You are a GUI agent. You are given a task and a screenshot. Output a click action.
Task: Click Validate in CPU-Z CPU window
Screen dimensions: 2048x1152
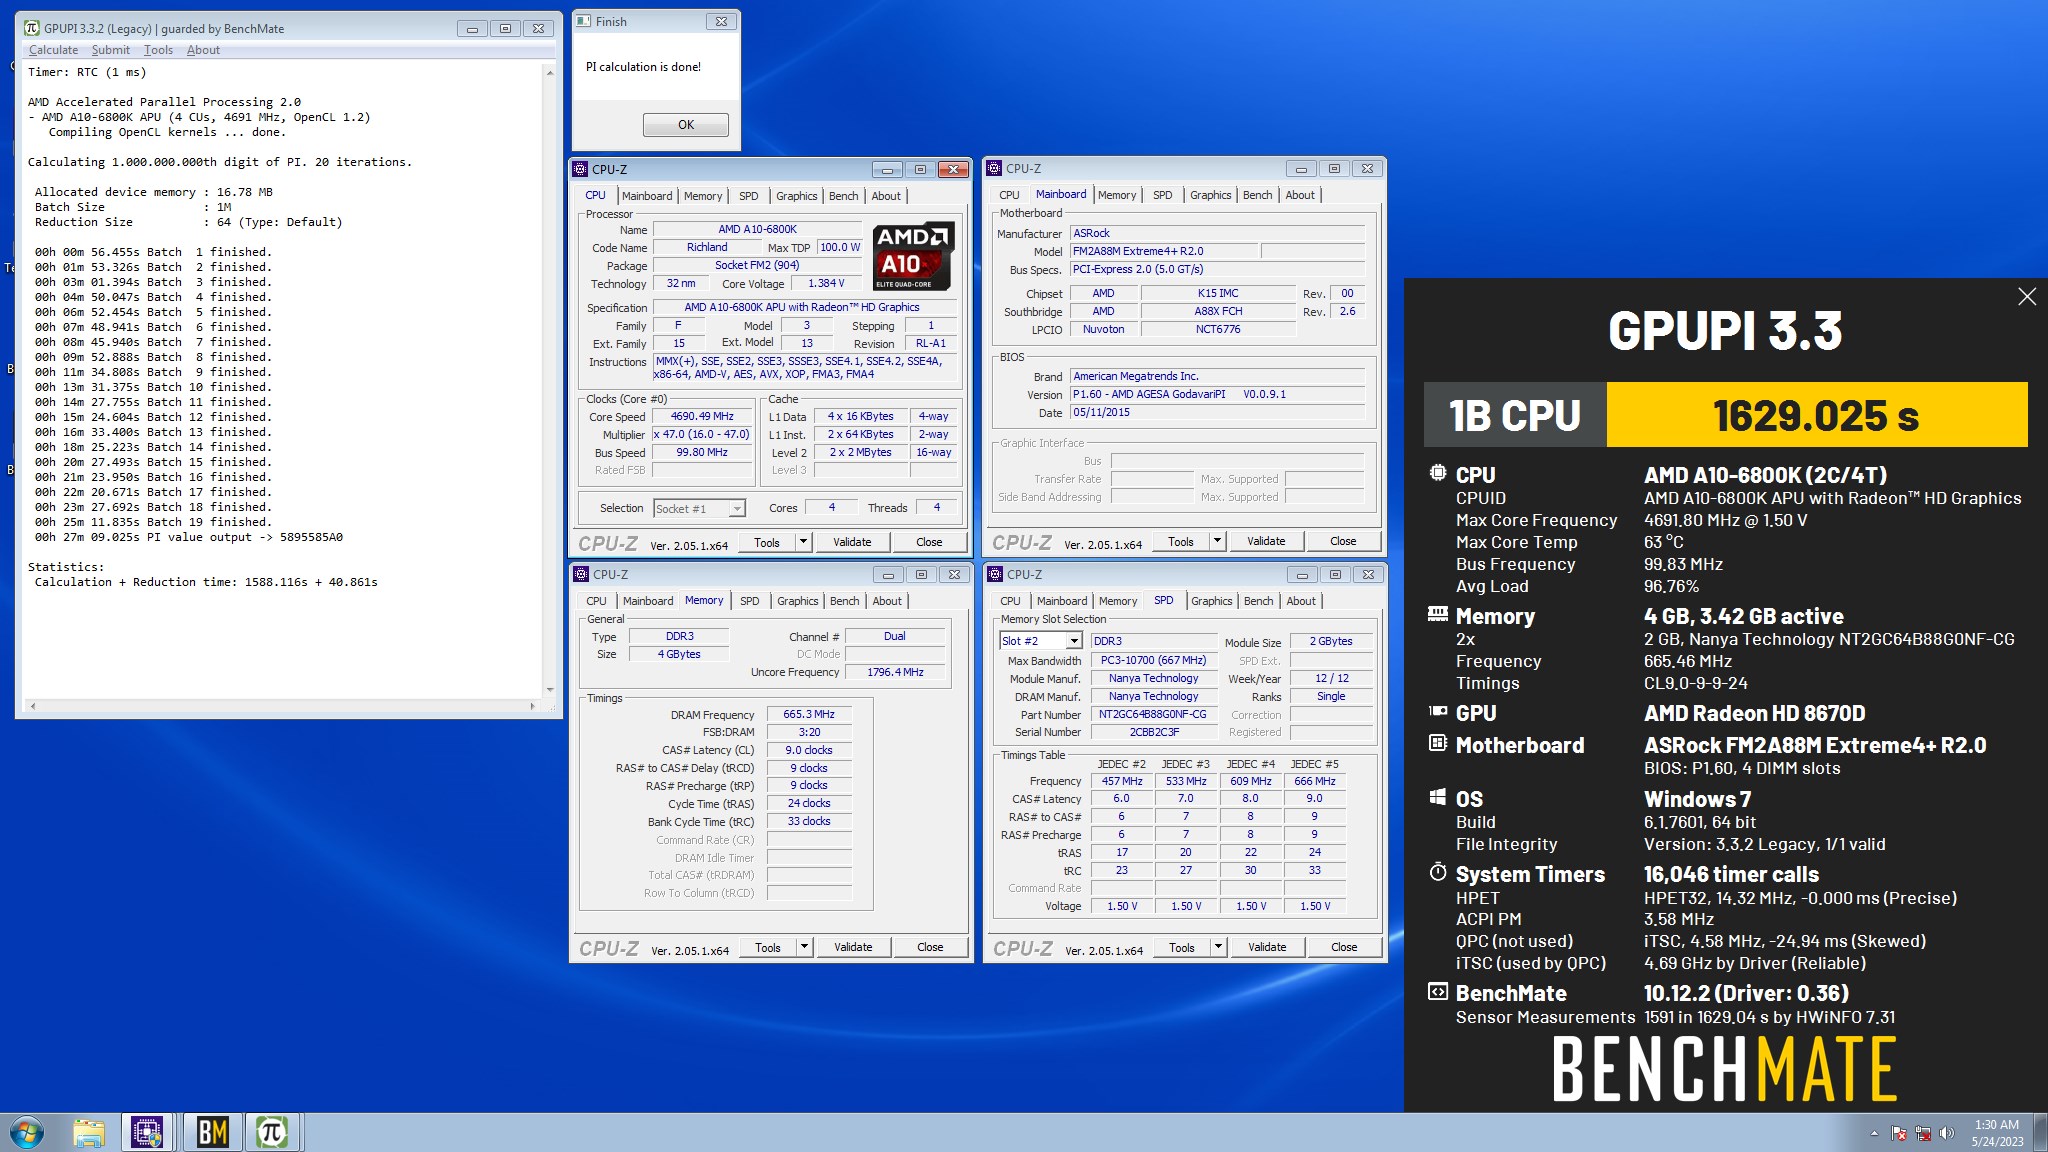852,542
